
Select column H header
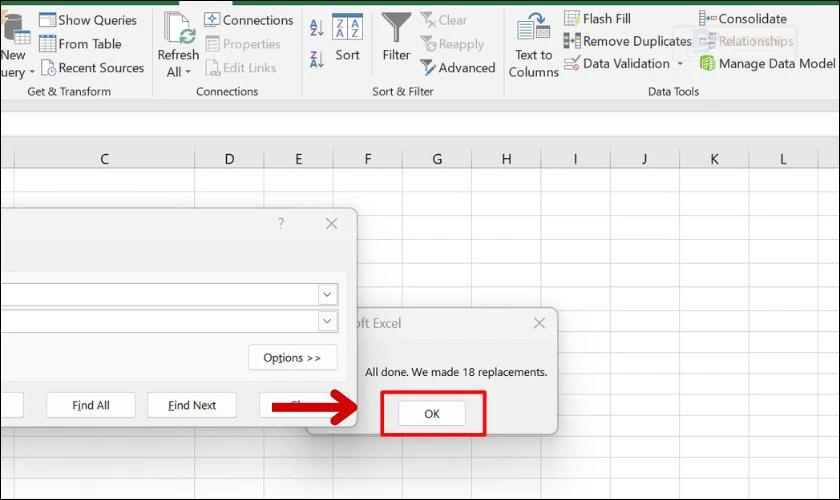[506, 159]
